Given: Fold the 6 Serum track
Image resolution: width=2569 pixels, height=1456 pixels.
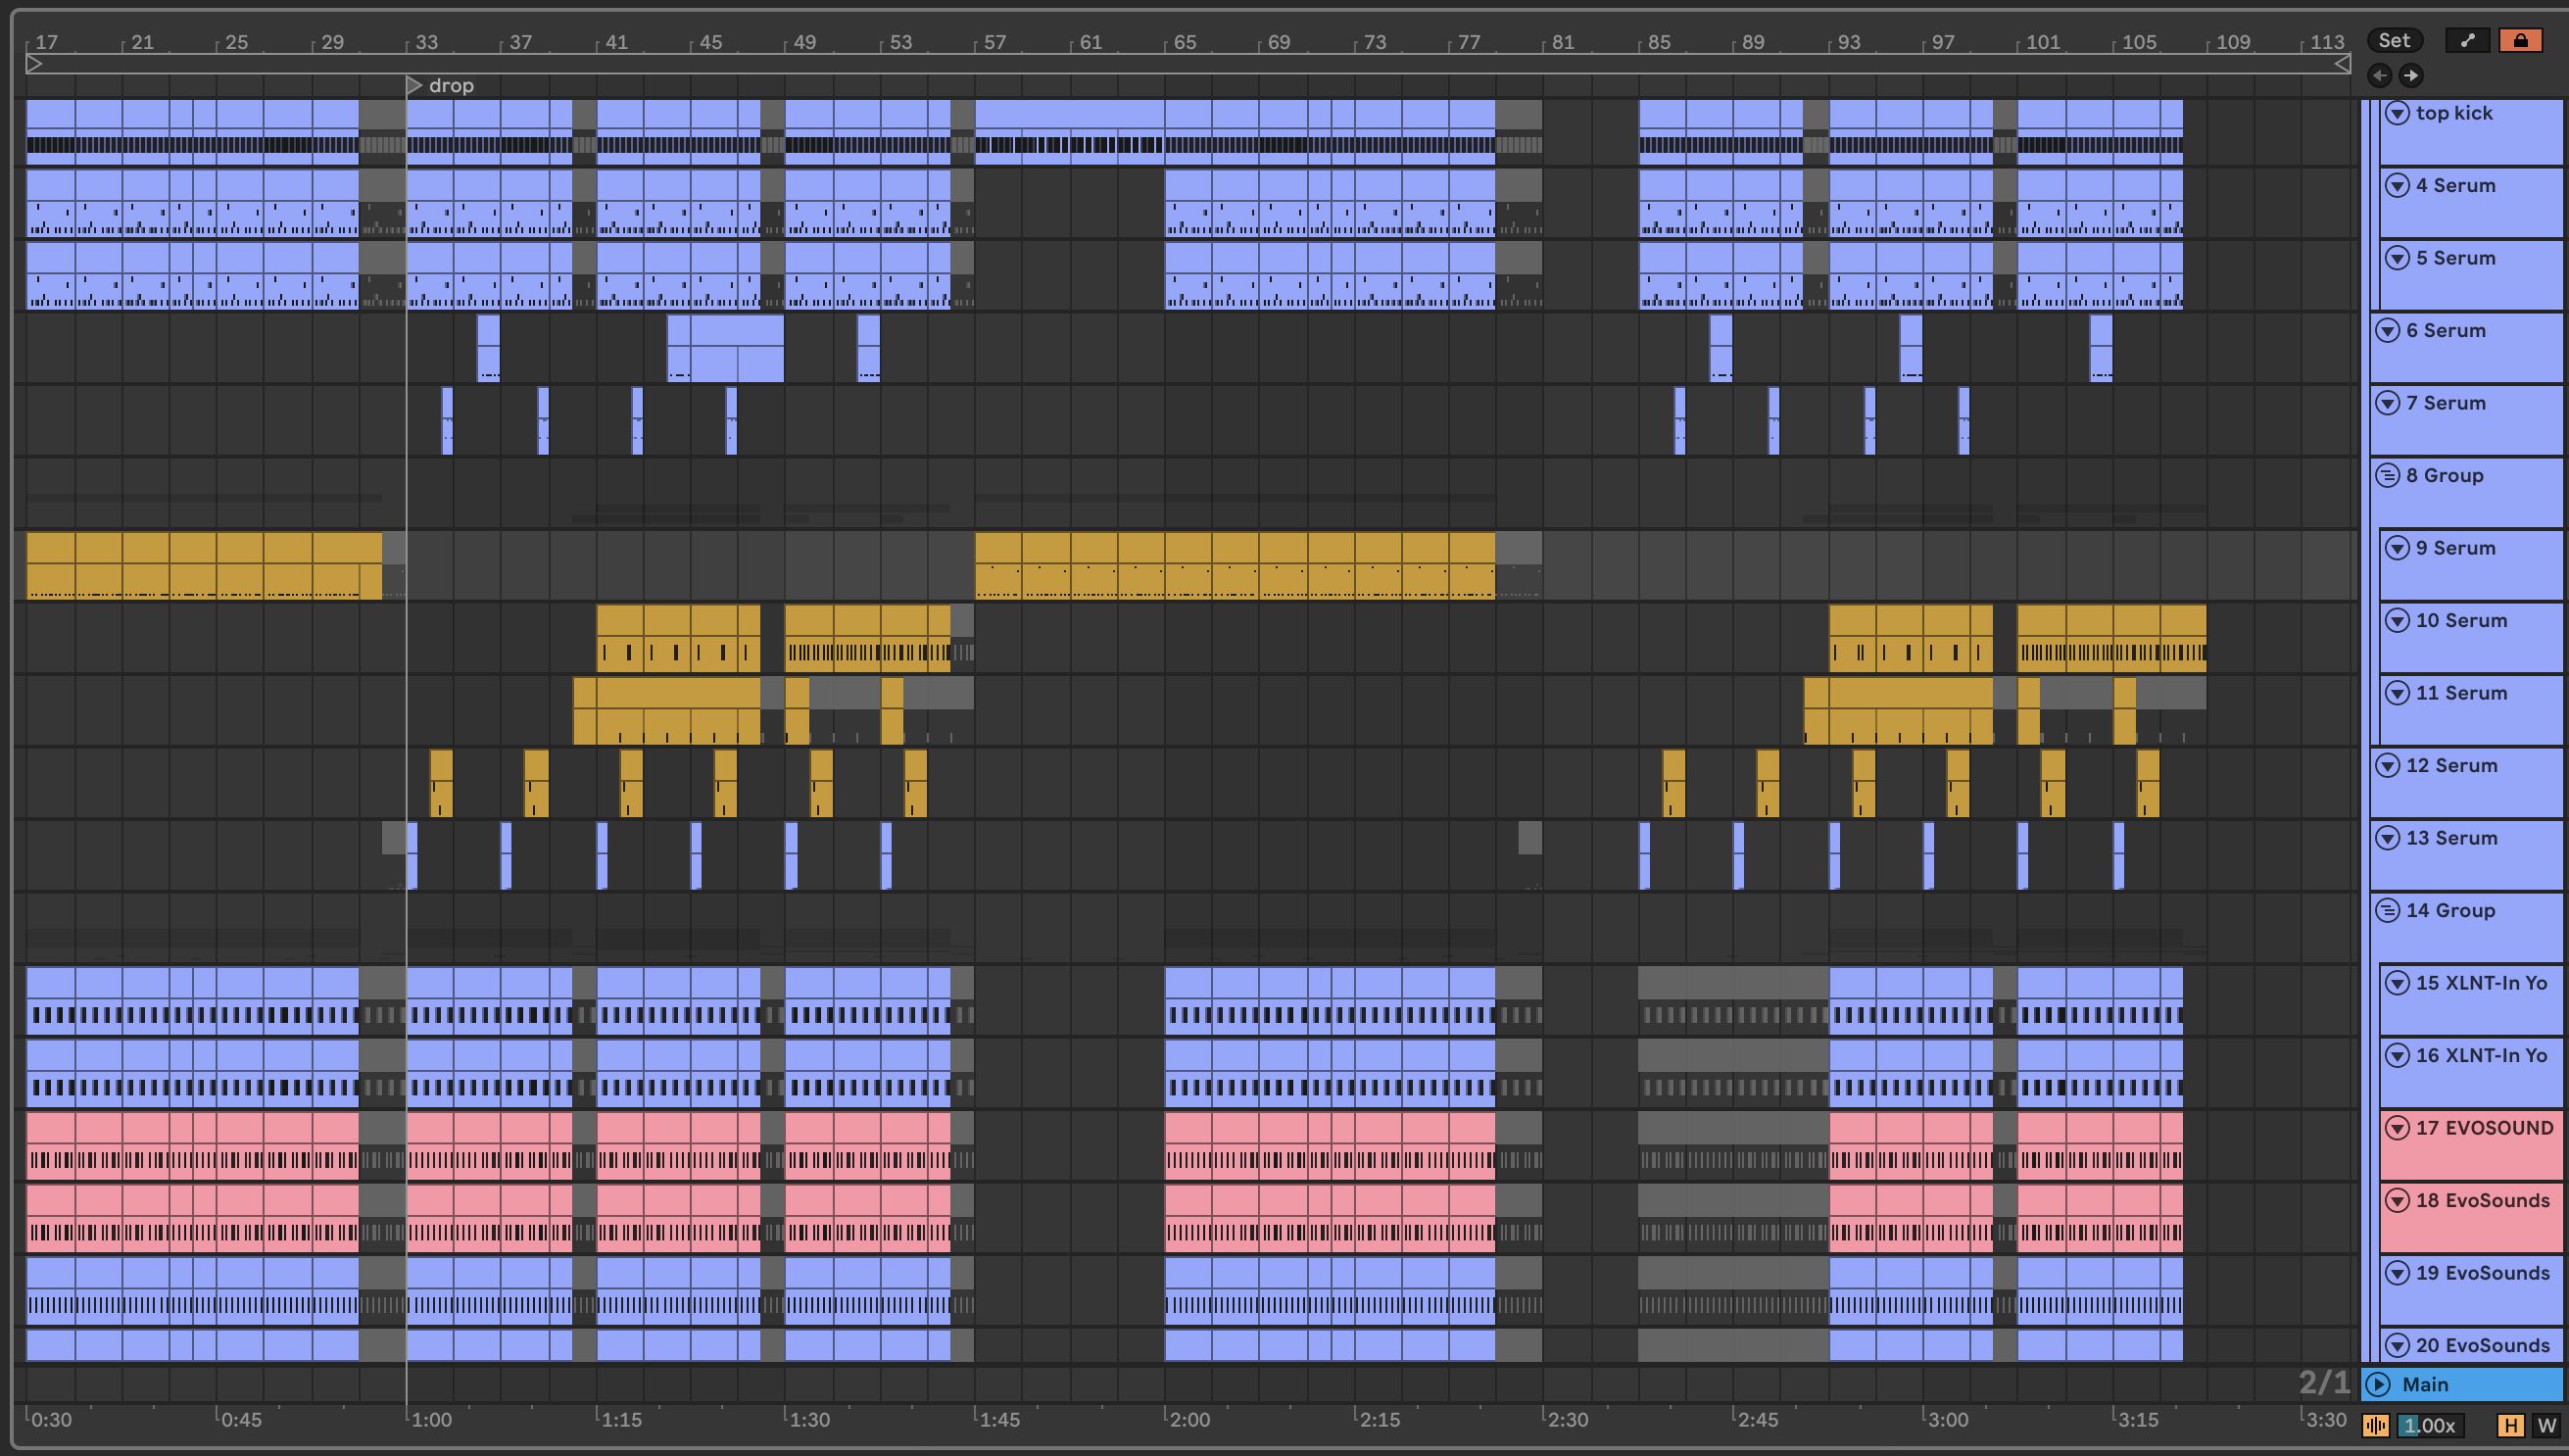Looking at the screenshot, I should point(2388,330).
